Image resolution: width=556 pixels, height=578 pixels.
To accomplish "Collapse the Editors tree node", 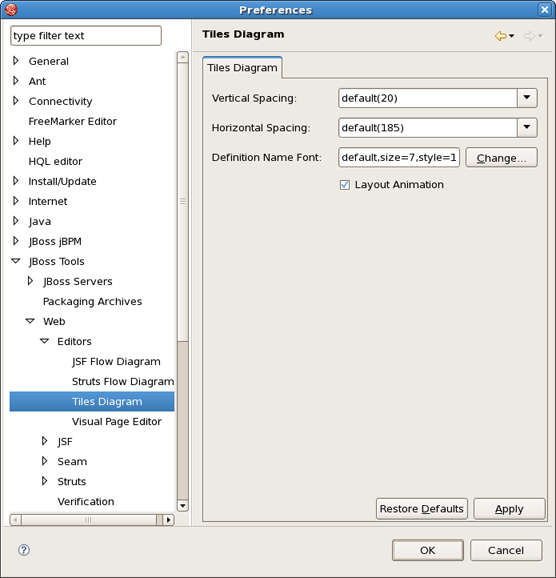I will (x=45, y=341).
